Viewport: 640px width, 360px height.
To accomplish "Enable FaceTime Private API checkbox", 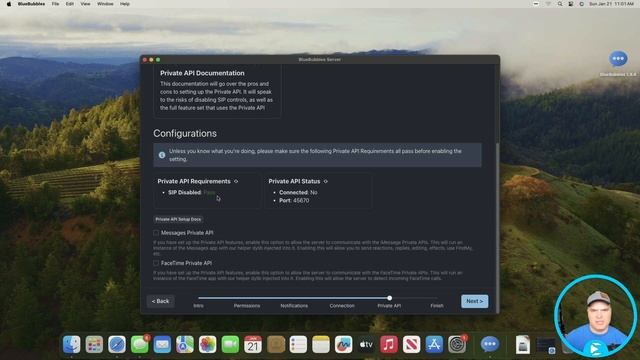I will pyautogui.click(x=156, y=263).
